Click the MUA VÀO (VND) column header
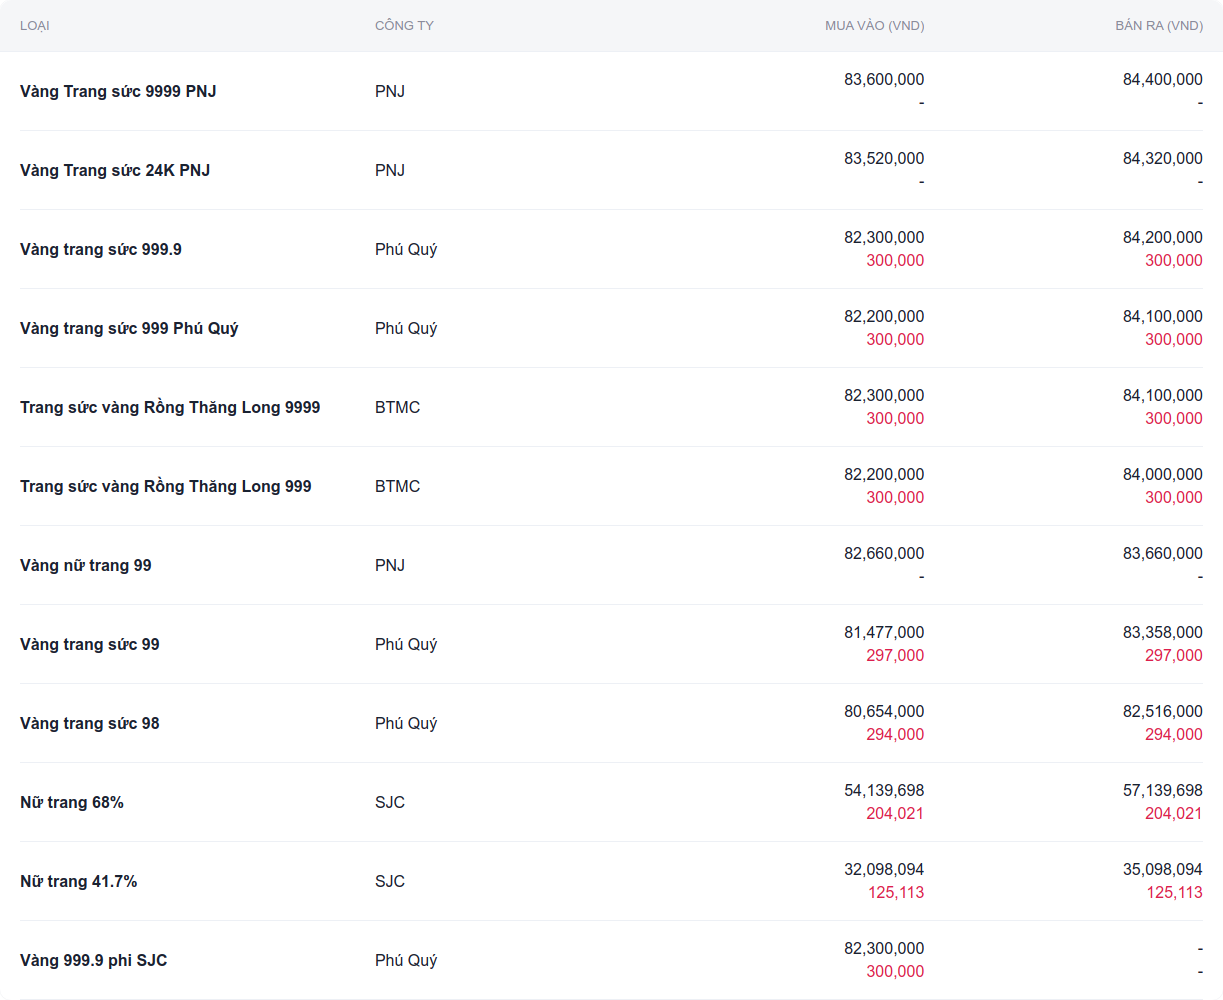Screen dimensions: 1223x1000 coord(874,25)
